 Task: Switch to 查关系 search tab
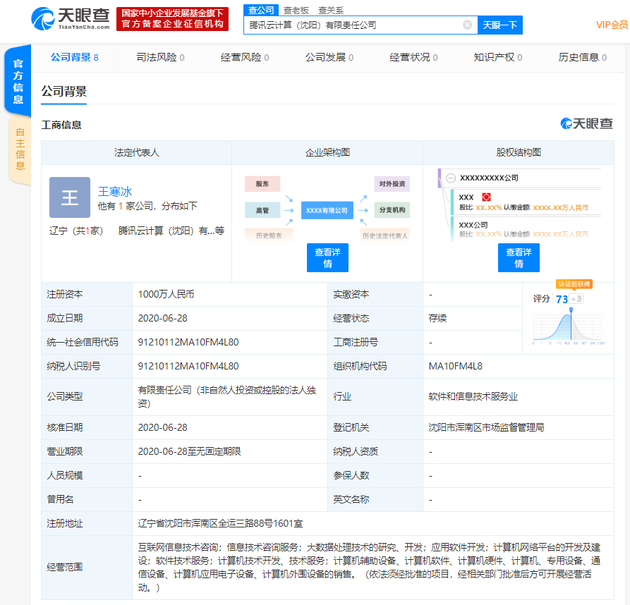(x=331, y=10)
